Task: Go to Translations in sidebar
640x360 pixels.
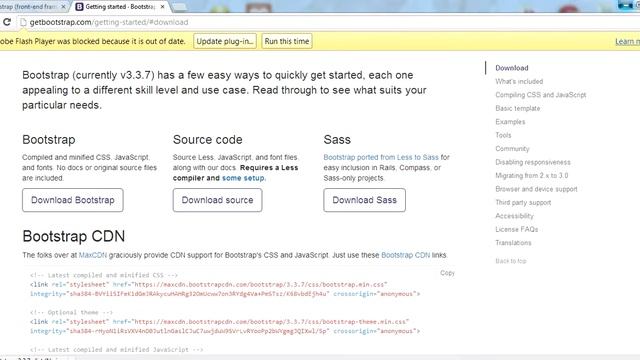Action: point(513,243)
